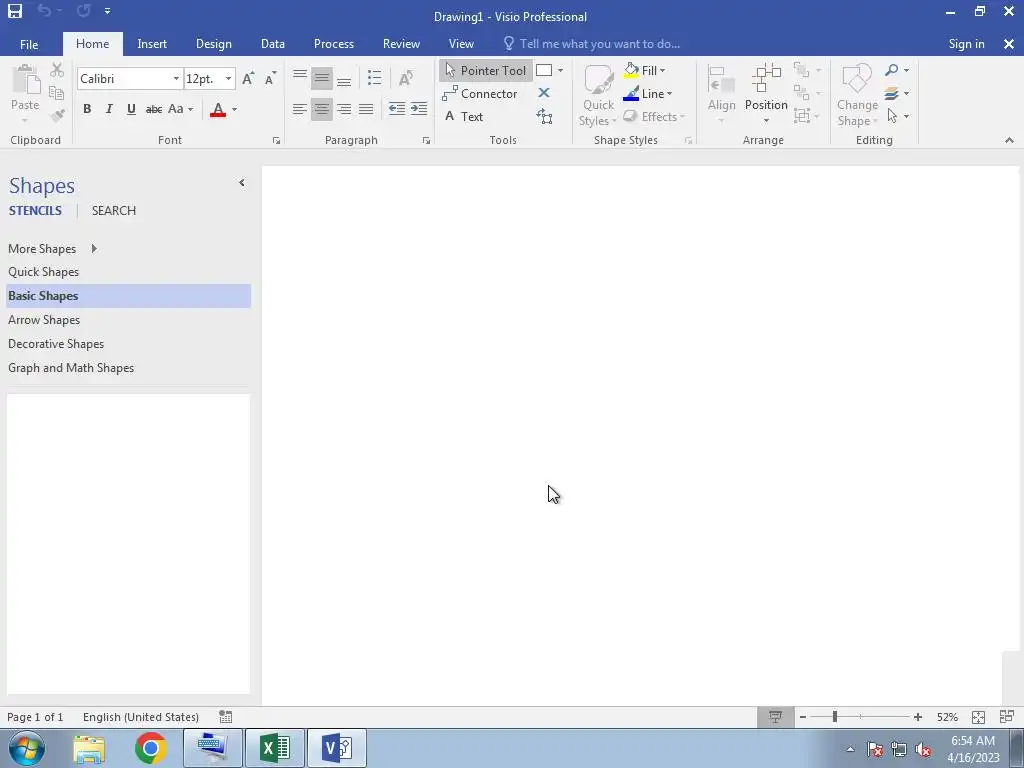
Task: Click the font color red A swatch
Action: pyautogui.click(x=218, y=109)
